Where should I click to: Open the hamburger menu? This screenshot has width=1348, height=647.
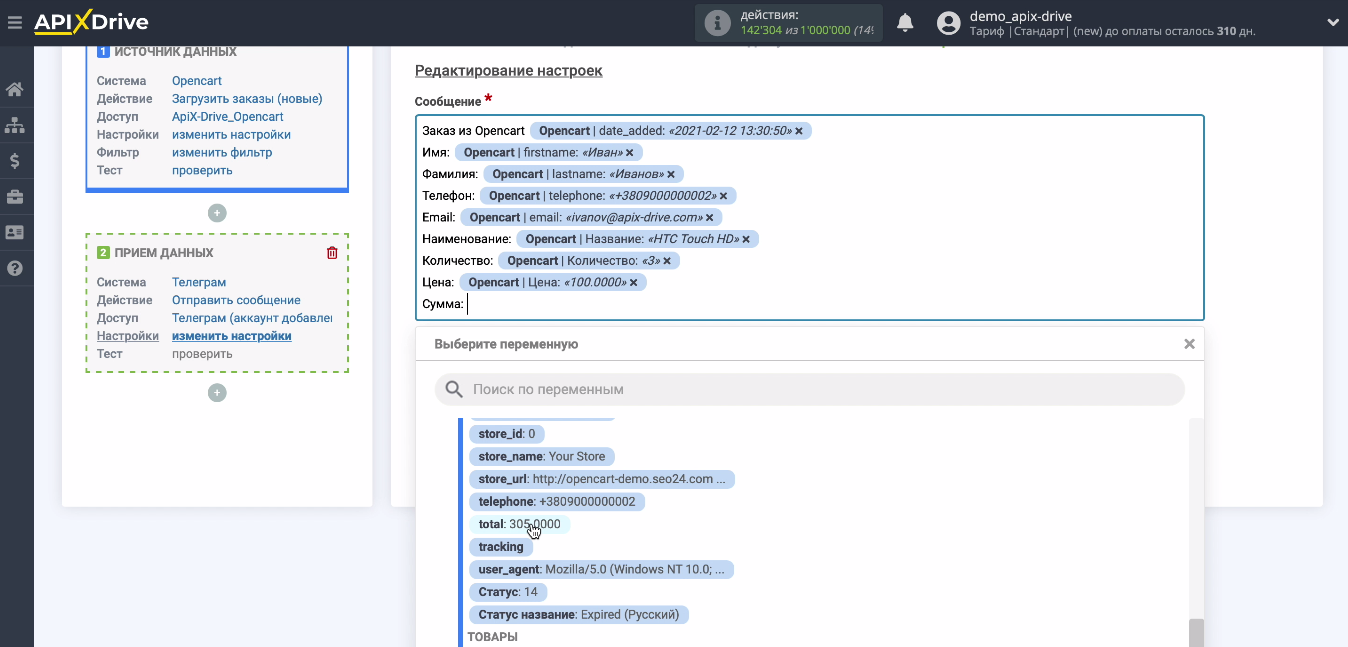(14, 22)
